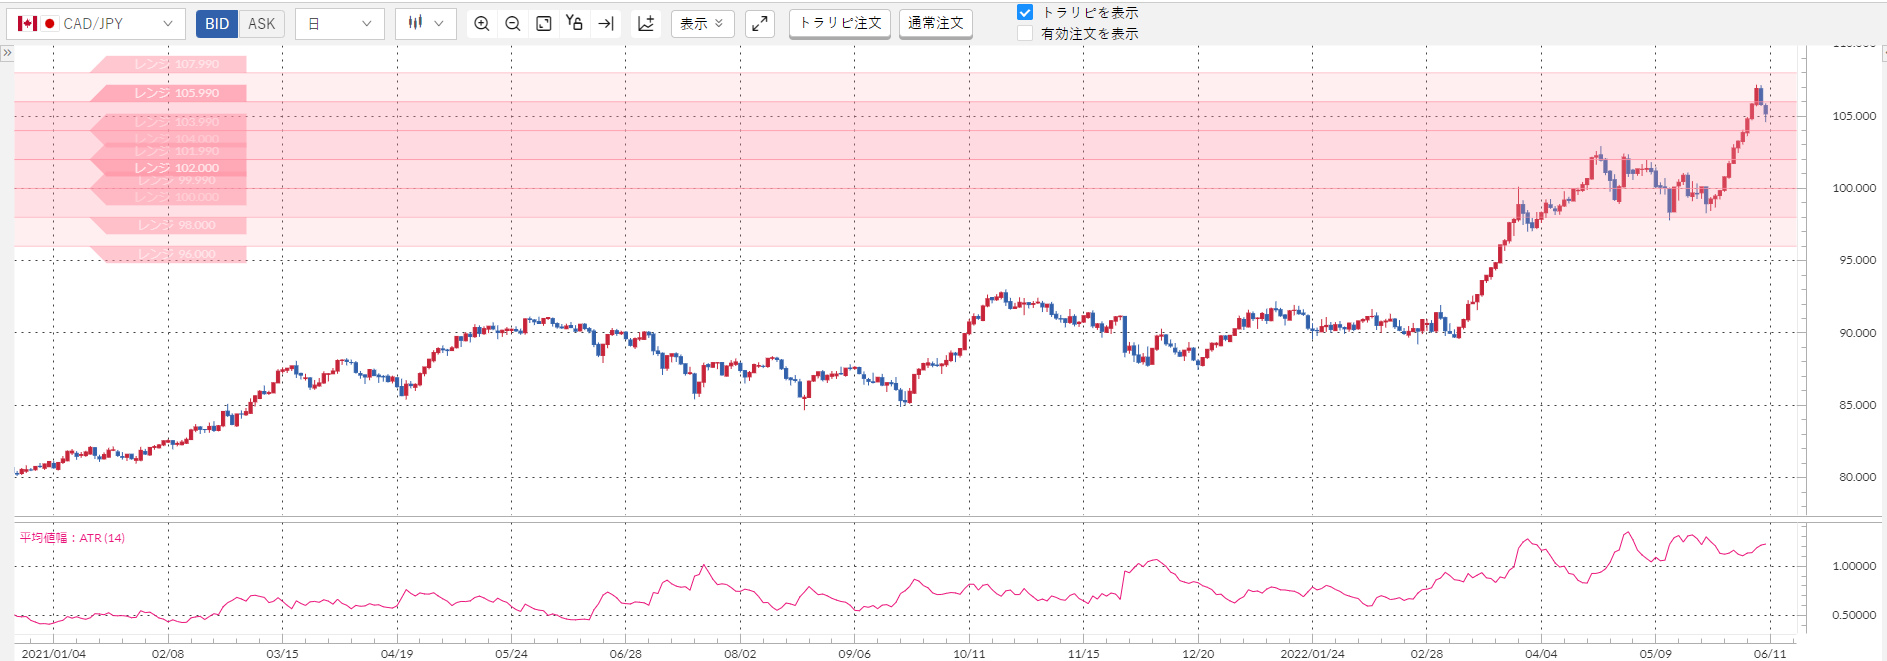
Task: Select the レンジ 107.990 label
Action: 168,64
